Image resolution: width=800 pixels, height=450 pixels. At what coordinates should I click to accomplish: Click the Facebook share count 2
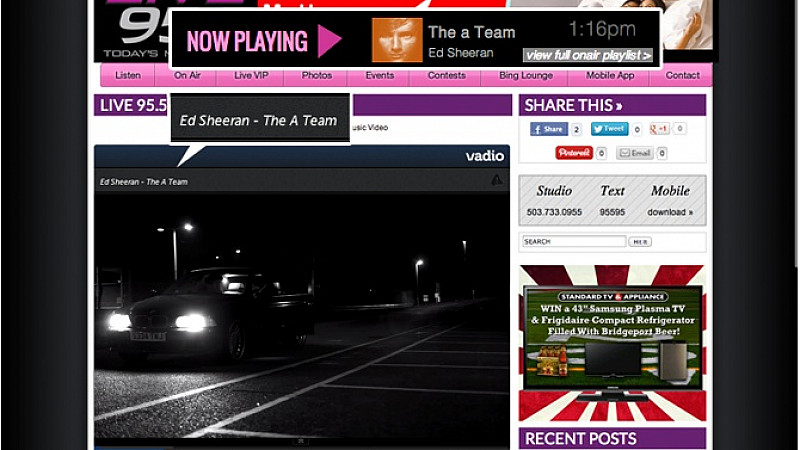tap(576, 130)
